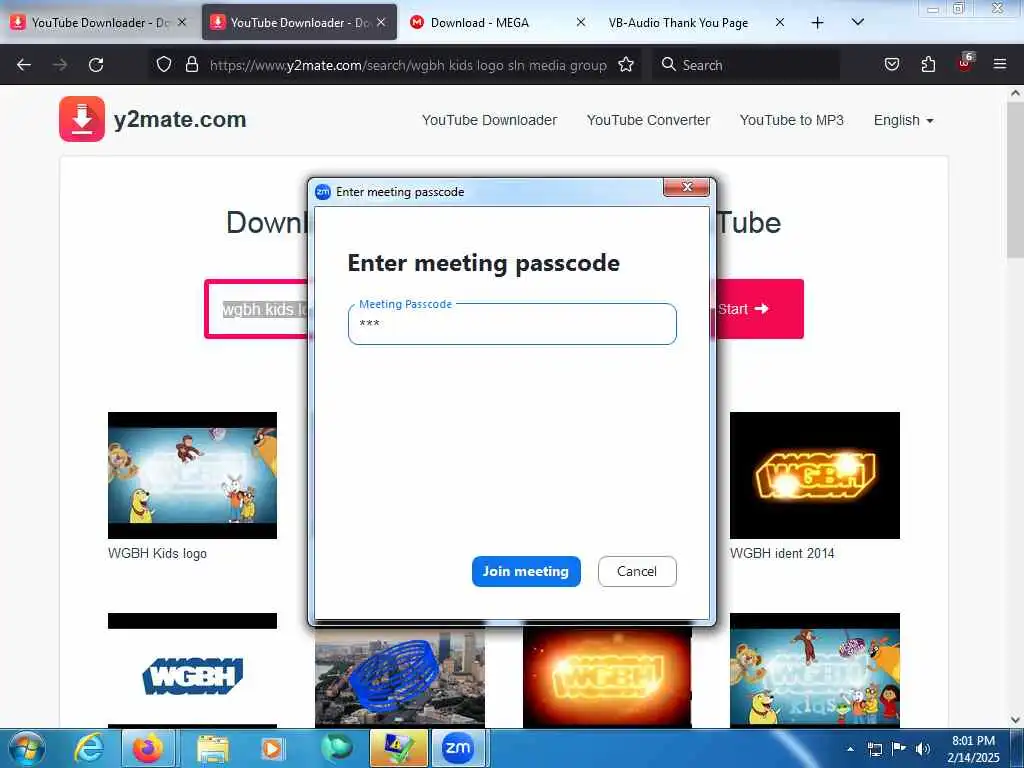The image size is (1024, 768).
Task: Open tracking protection shield icon
Action: click(x=164, y=65)
